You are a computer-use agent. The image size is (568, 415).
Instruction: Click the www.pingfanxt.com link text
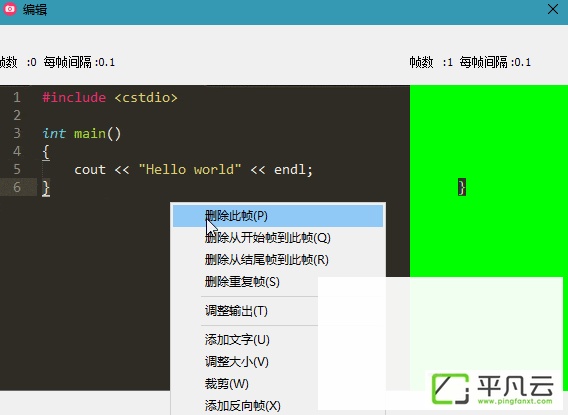click(515, 401)
